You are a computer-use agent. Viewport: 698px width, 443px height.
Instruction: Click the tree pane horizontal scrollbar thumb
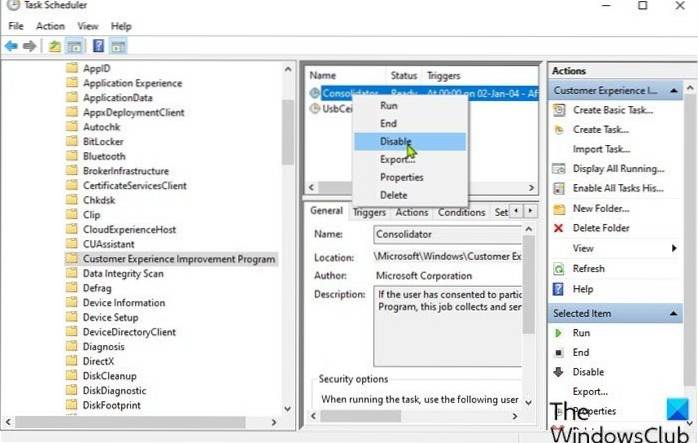(130, 422)
